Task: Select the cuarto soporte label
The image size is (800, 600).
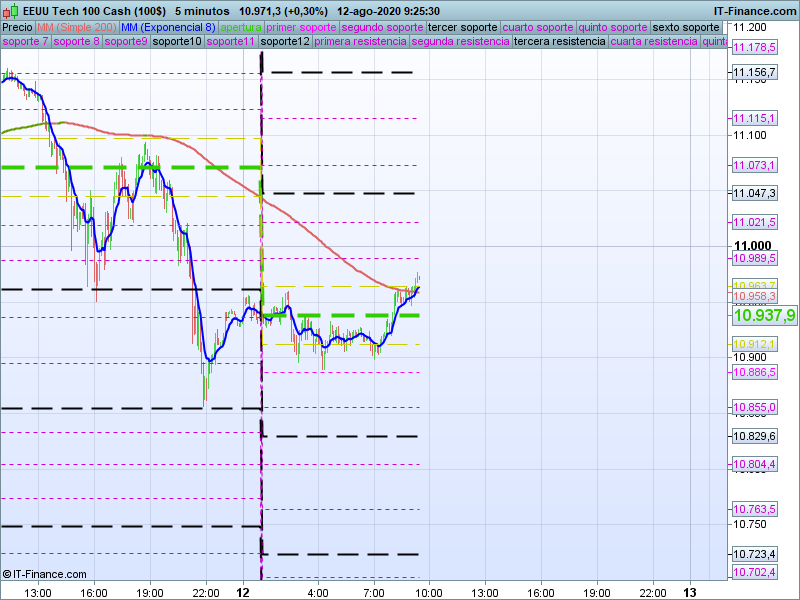Action: point(538,27)
